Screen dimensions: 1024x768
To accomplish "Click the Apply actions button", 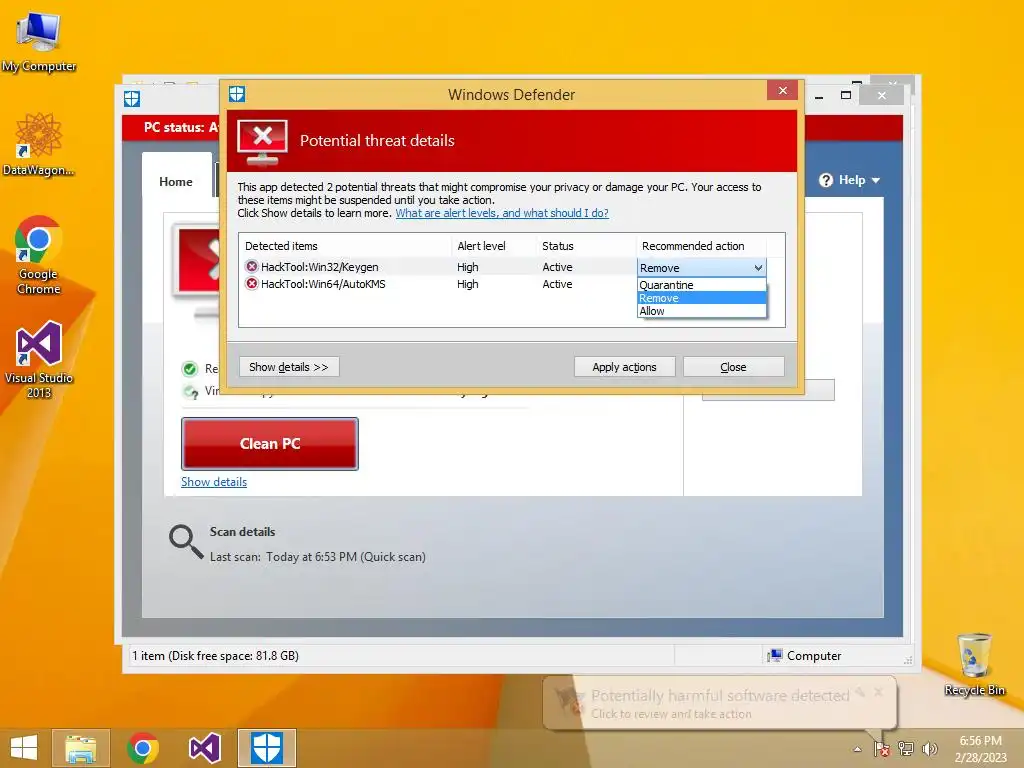I will pyautogui.click(x=624, y=367).
